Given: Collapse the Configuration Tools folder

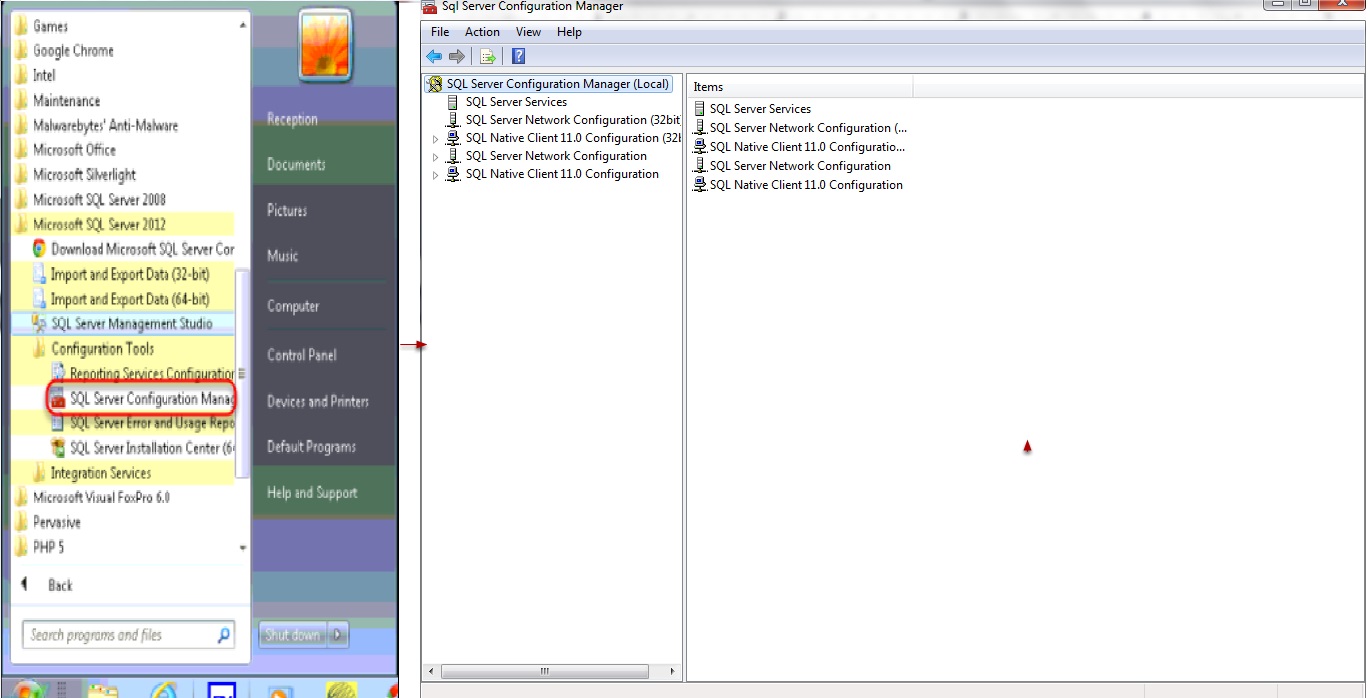Looking at the screenshot, I should pos(102,349).
